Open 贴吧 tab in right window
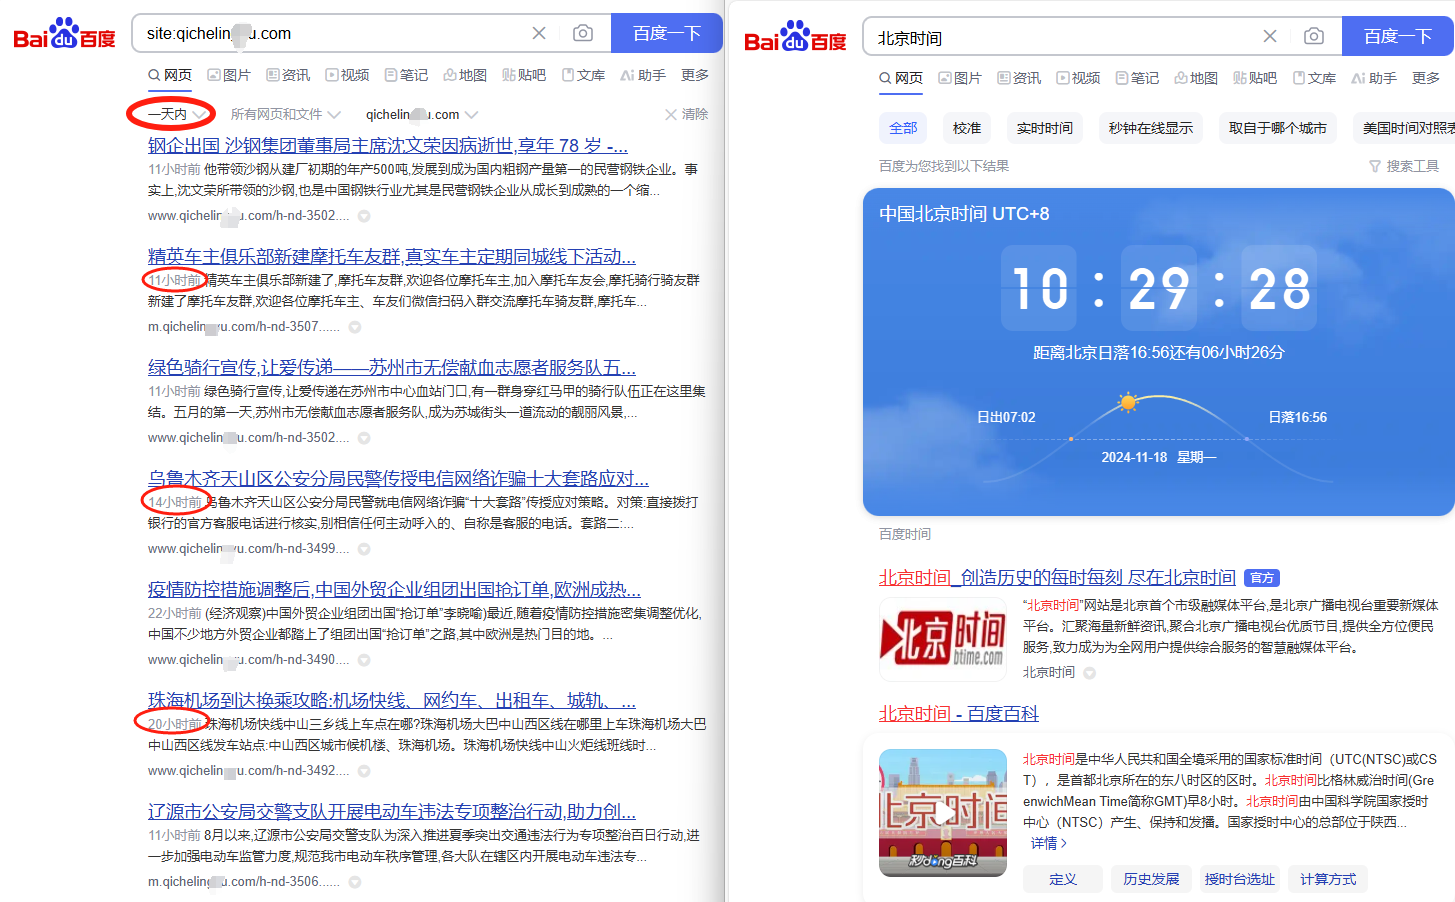The image size is (1455, 902). tap(1255, 78)
